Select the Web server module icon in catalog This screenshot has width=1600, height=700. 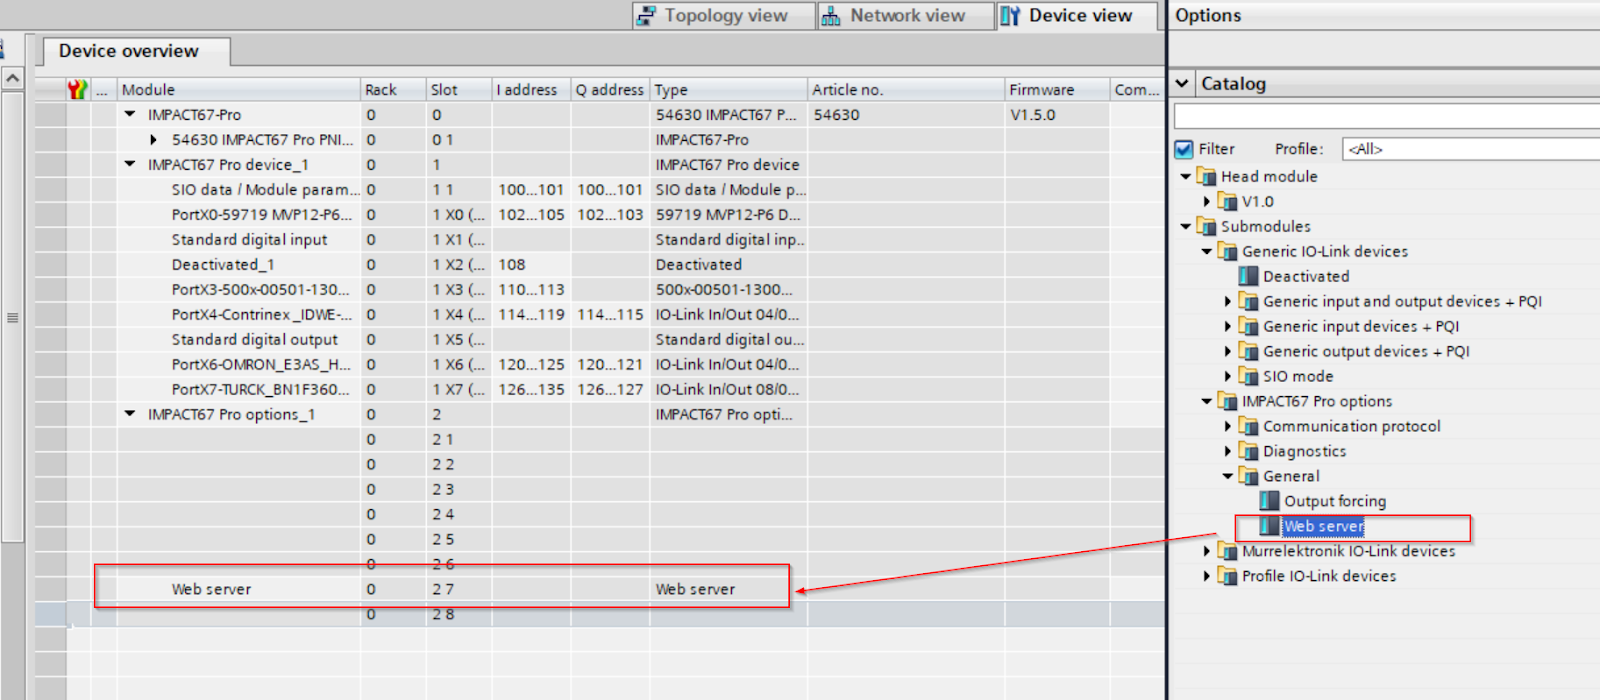click(1269, 527)
